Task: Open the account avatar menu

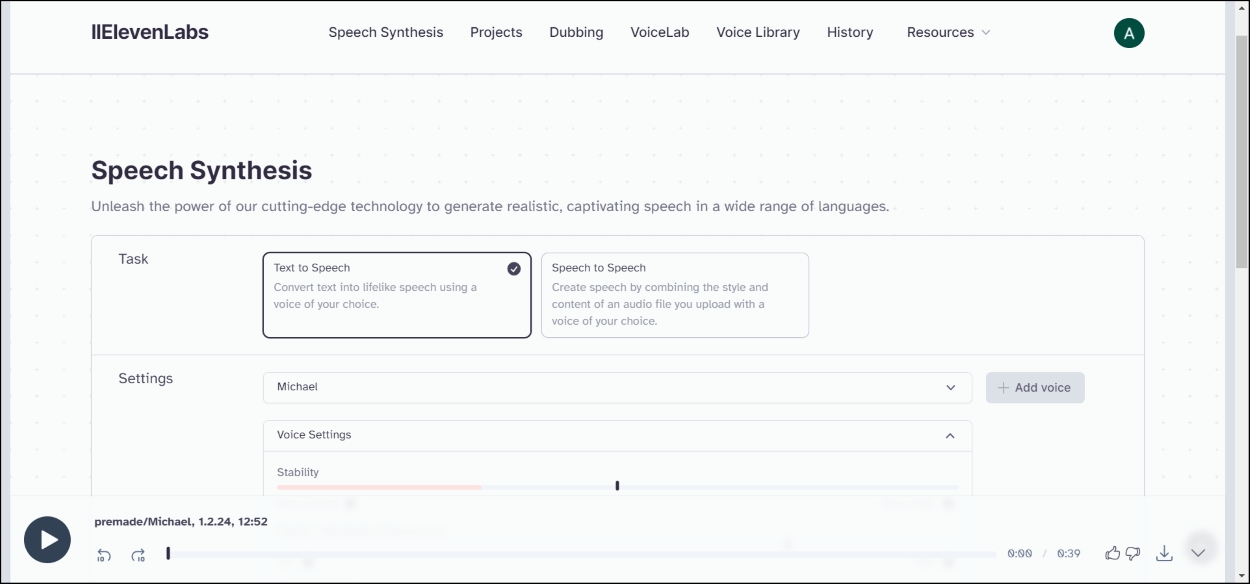Action: click(x=1129, y=32)
